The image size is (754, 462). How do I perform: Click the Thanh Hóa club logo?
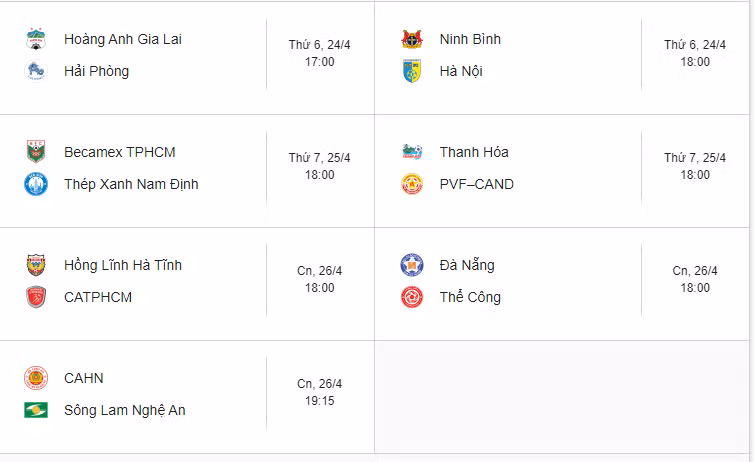click(412, 152)
